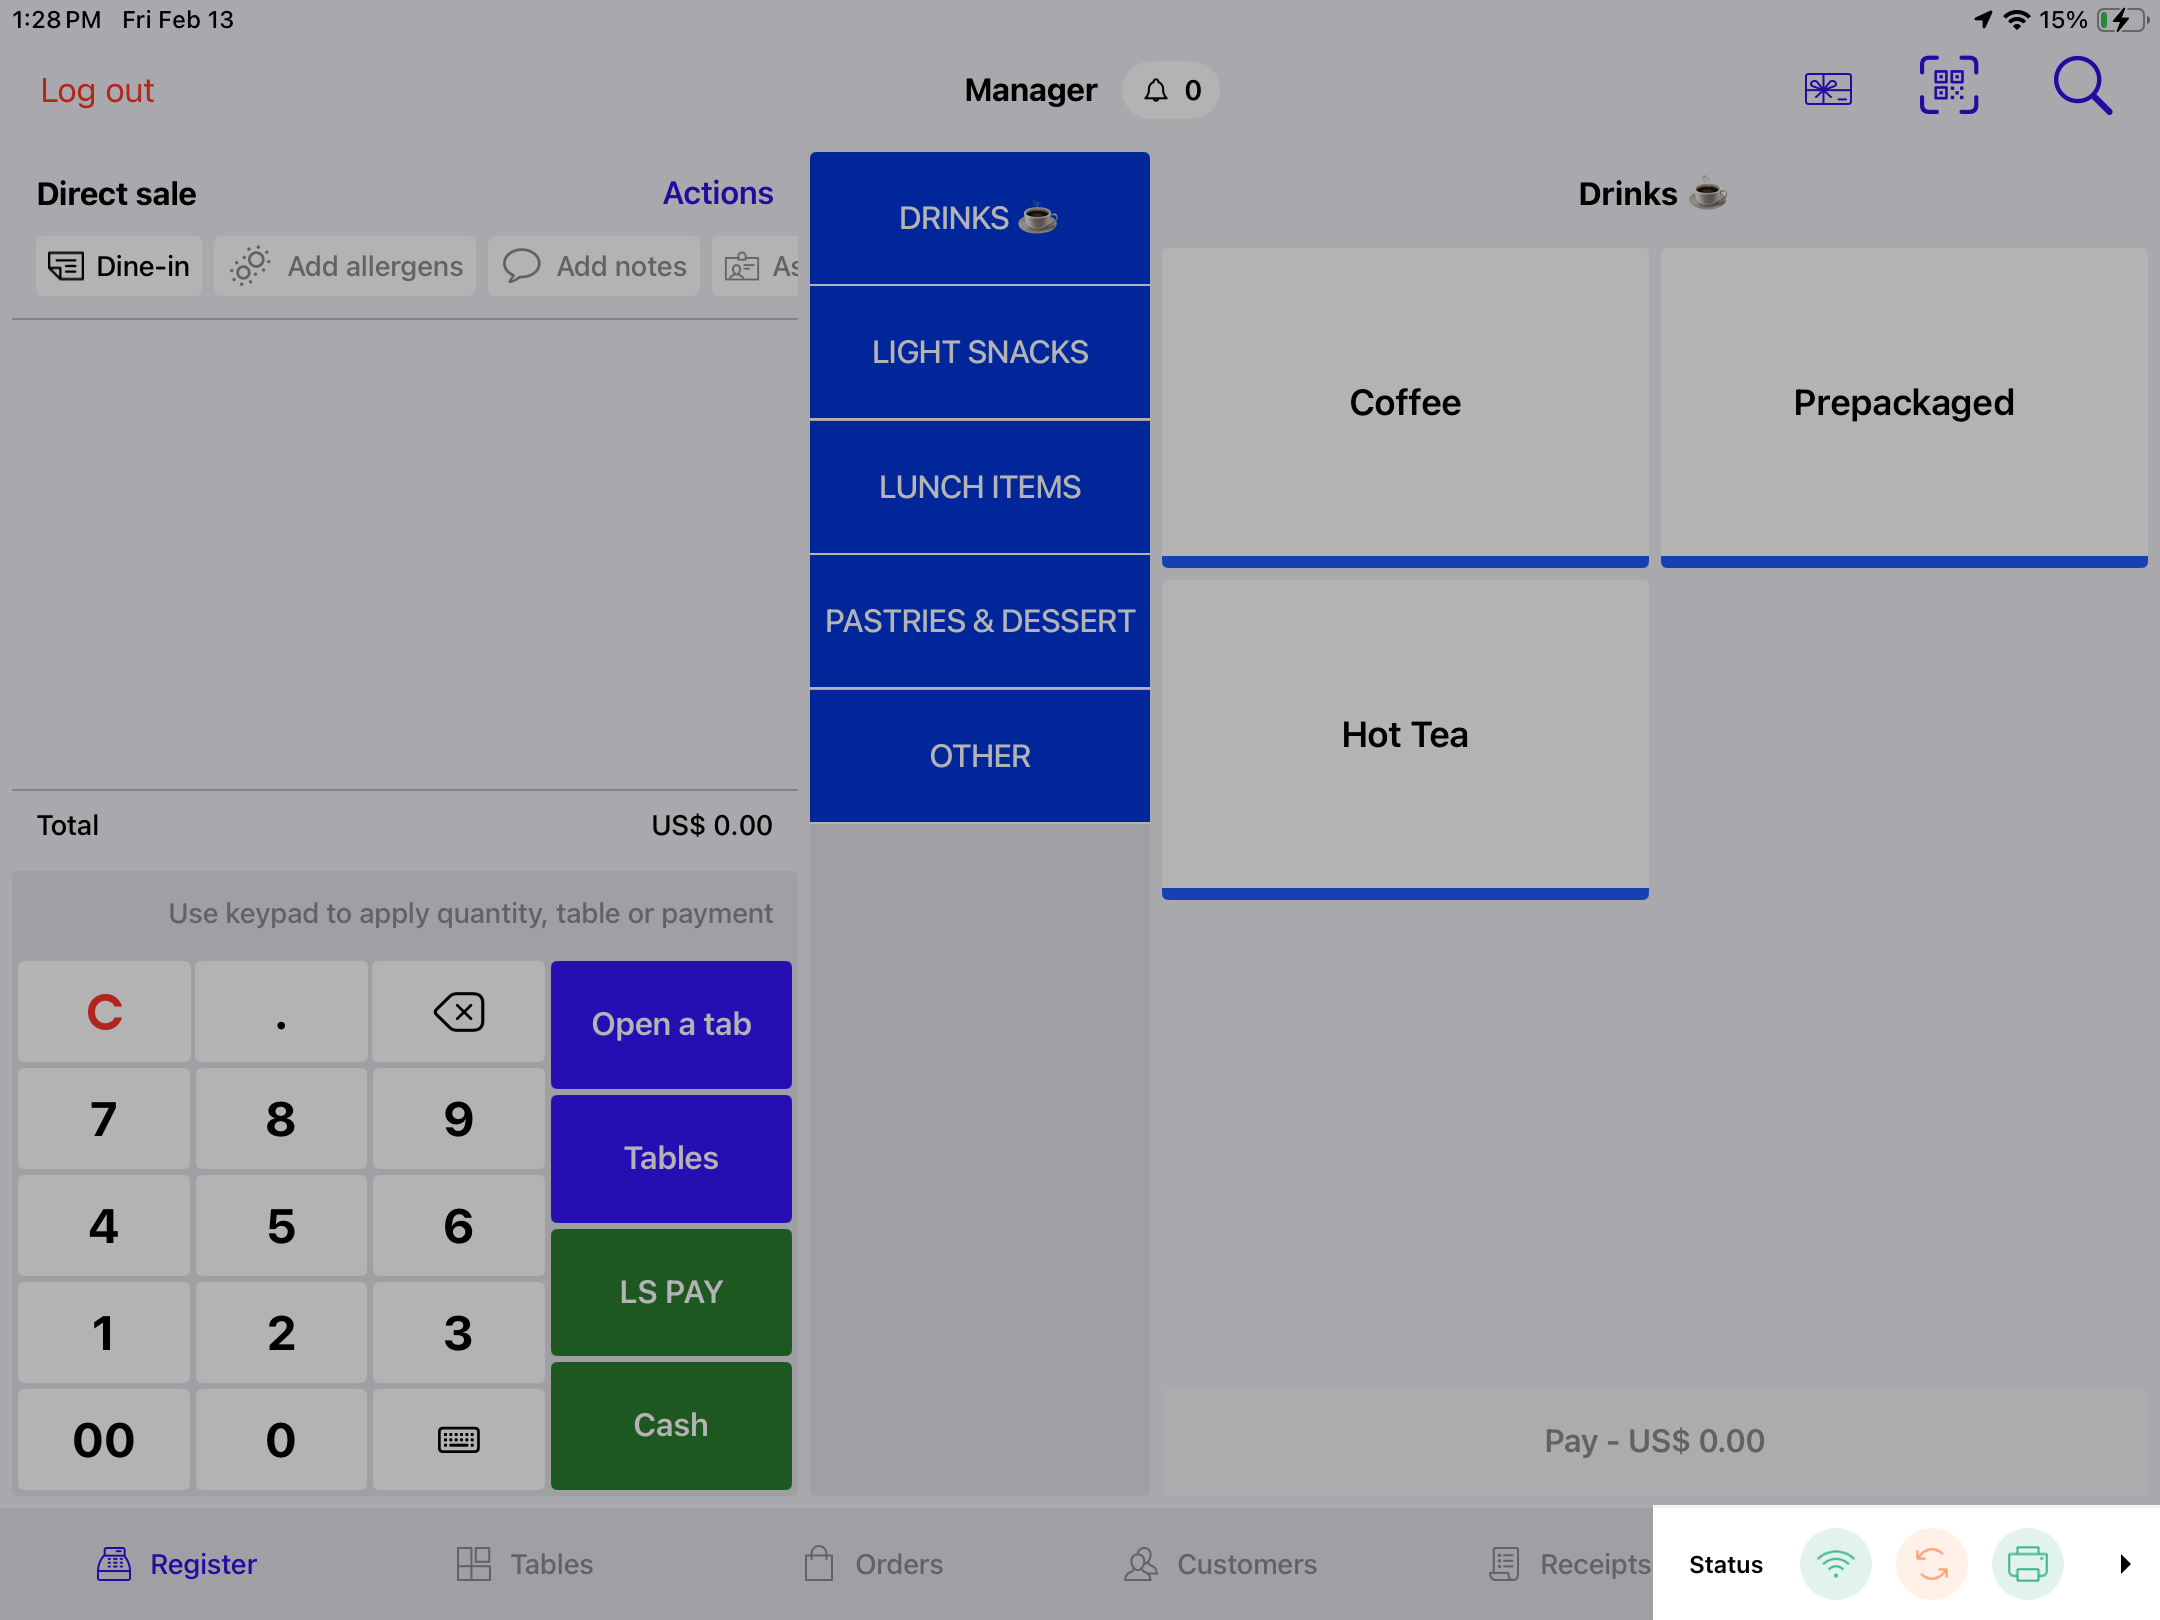
Task: Click the Log out link
Action: tap(97, 91)
